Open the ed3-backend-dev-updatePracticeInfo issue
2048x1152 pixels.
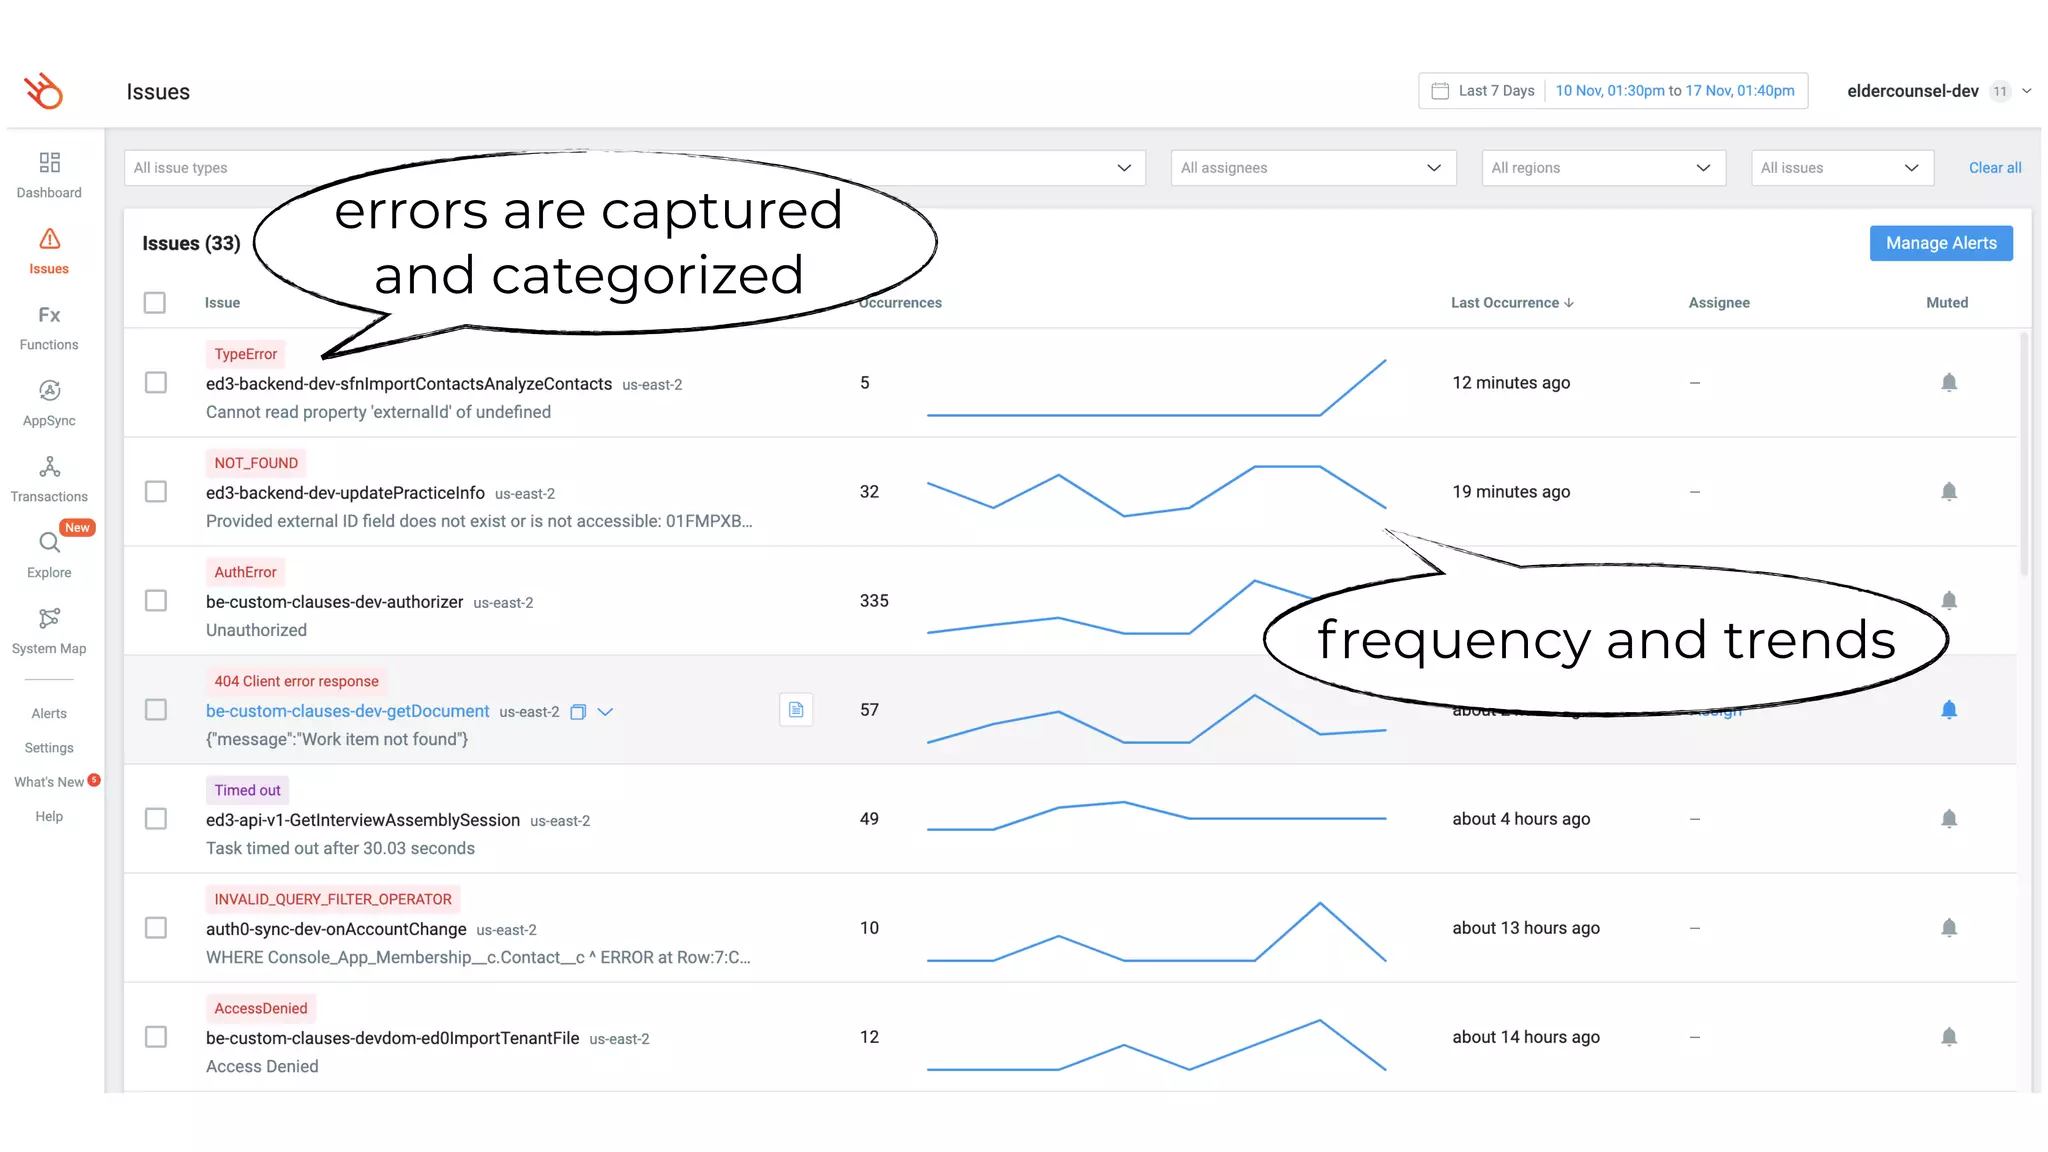click(345, 493)
